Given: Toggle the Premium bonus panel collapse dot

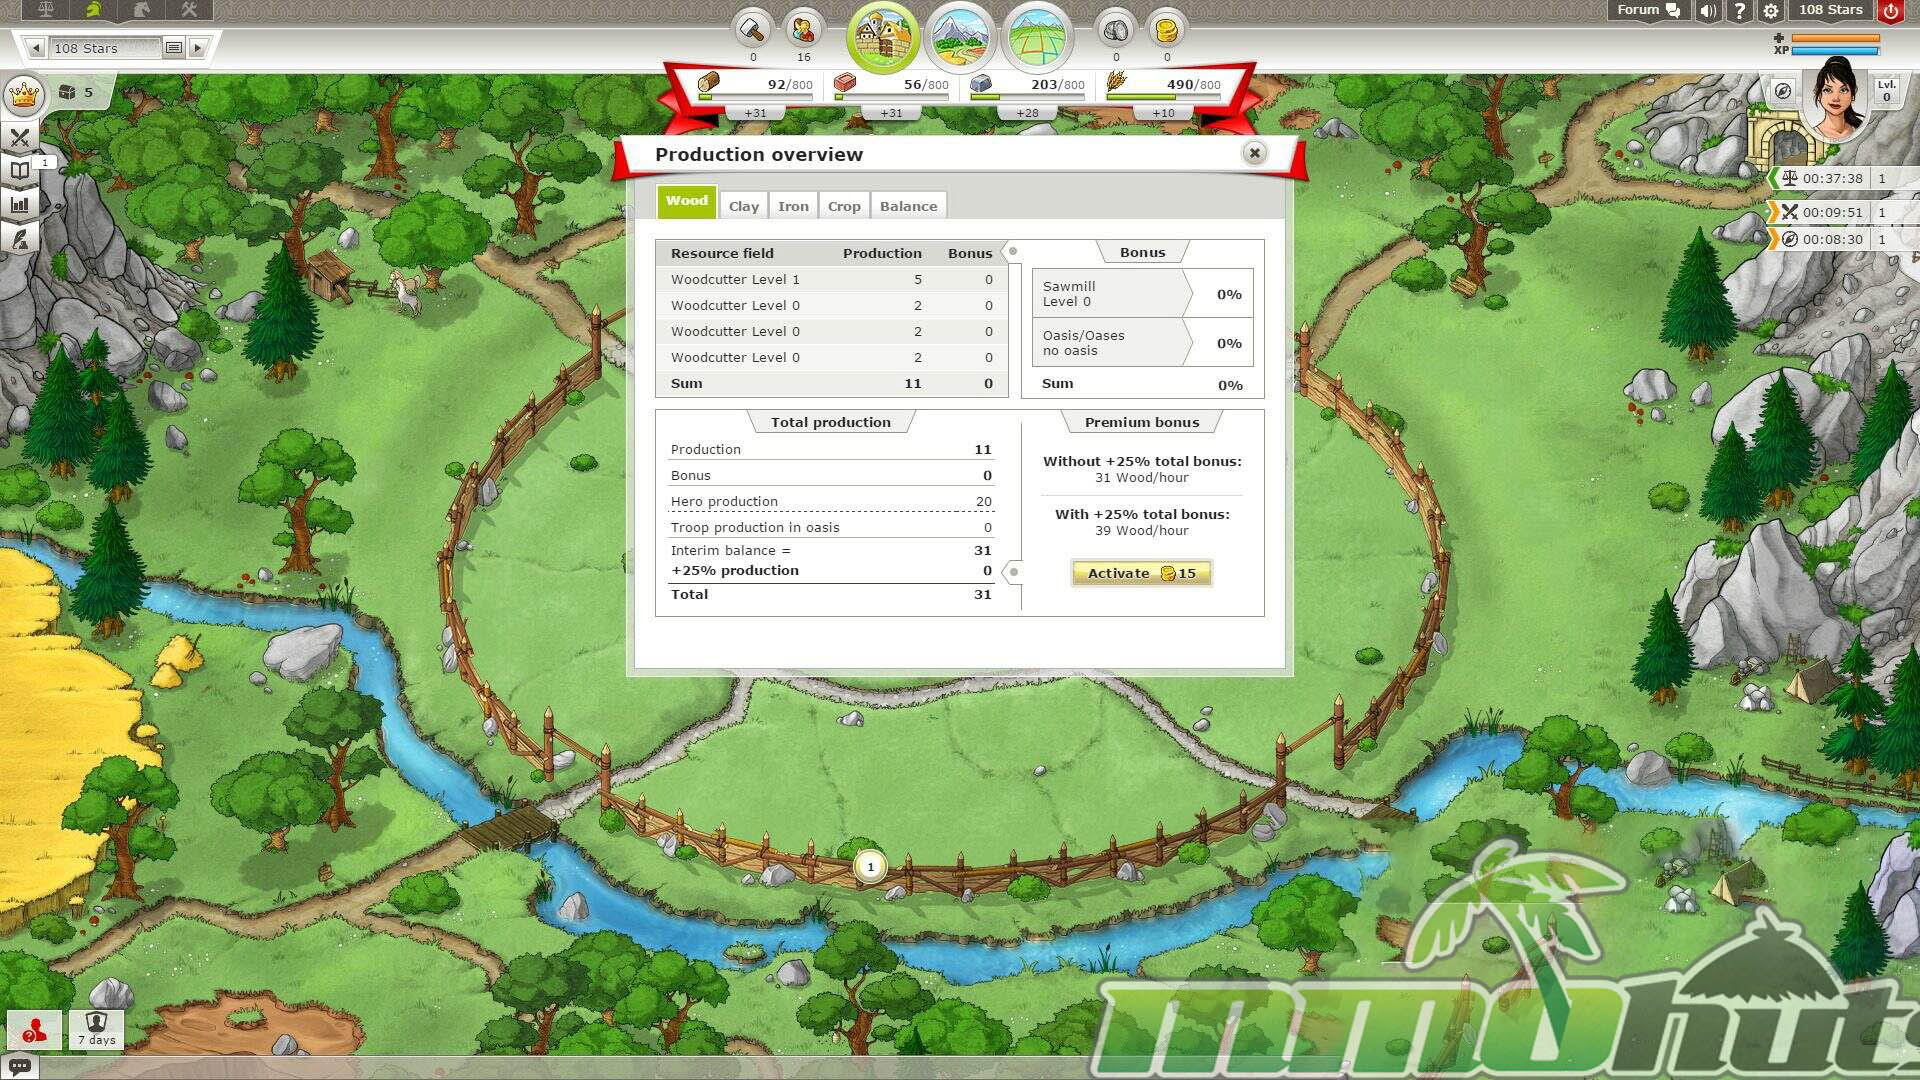Looking at the screenshot, I should click(1013, 572).
